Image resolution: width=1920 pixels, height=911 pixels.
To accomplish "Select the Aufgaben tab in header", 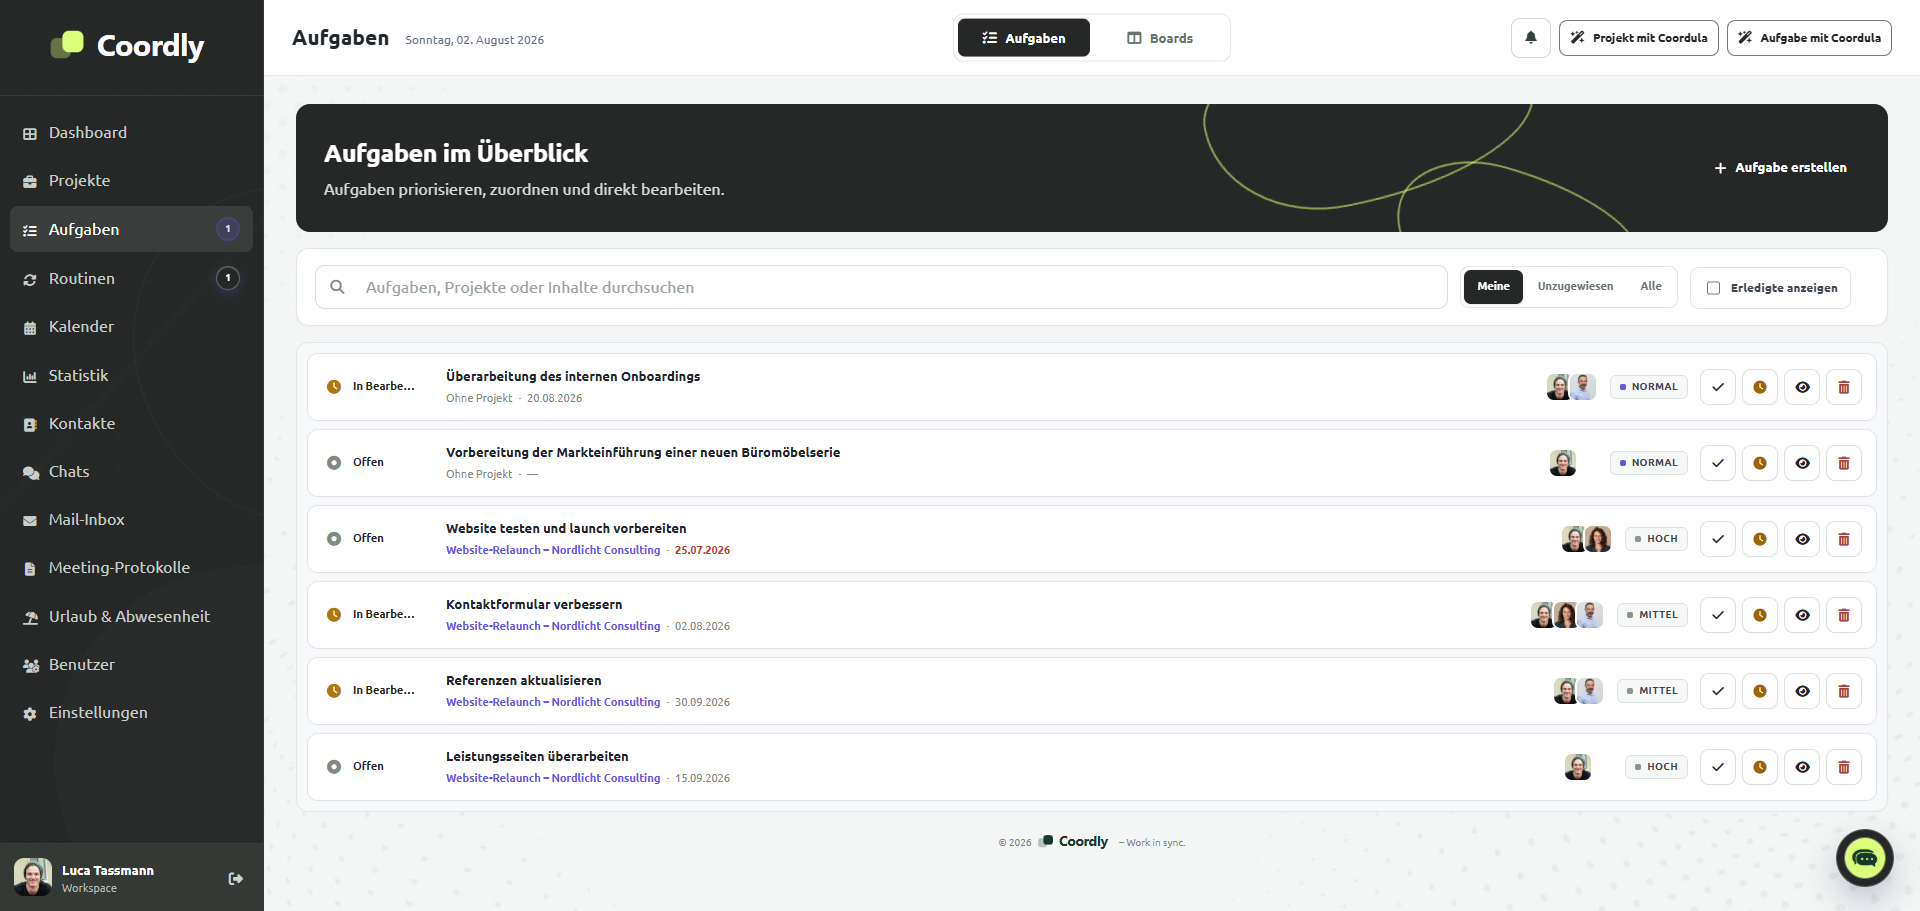I will pos(1024,38).
